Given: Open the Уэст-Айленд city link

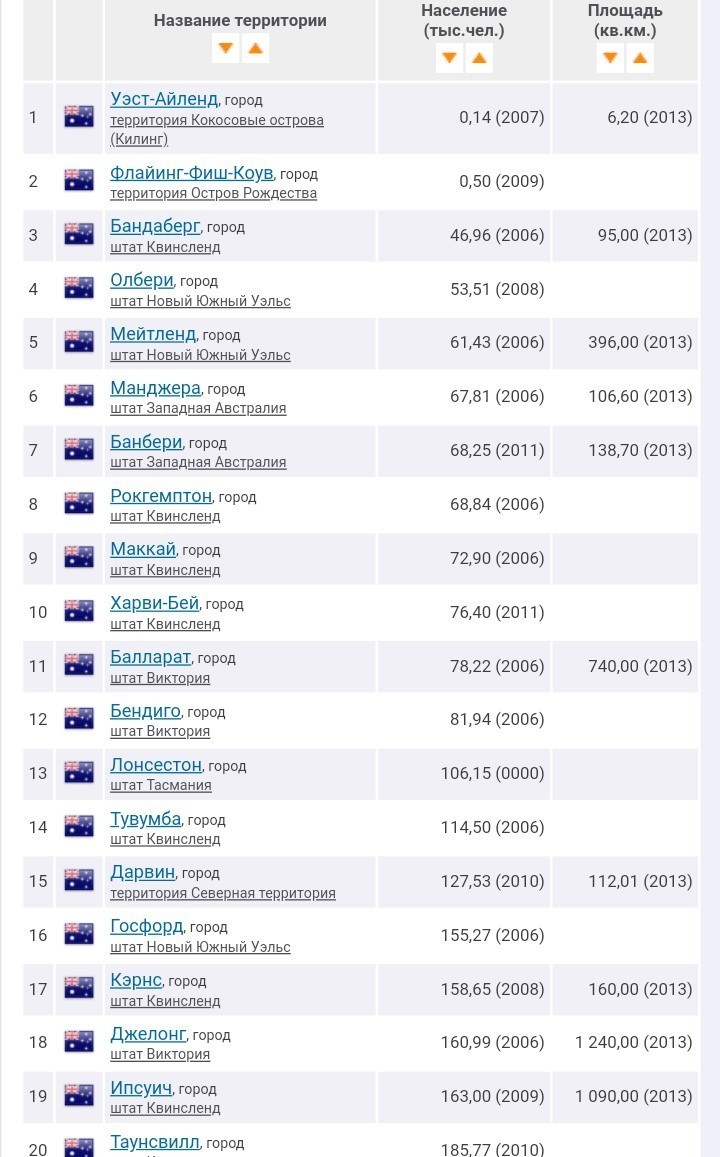Looking at the screenshot, I should click(x=164, y=99).
